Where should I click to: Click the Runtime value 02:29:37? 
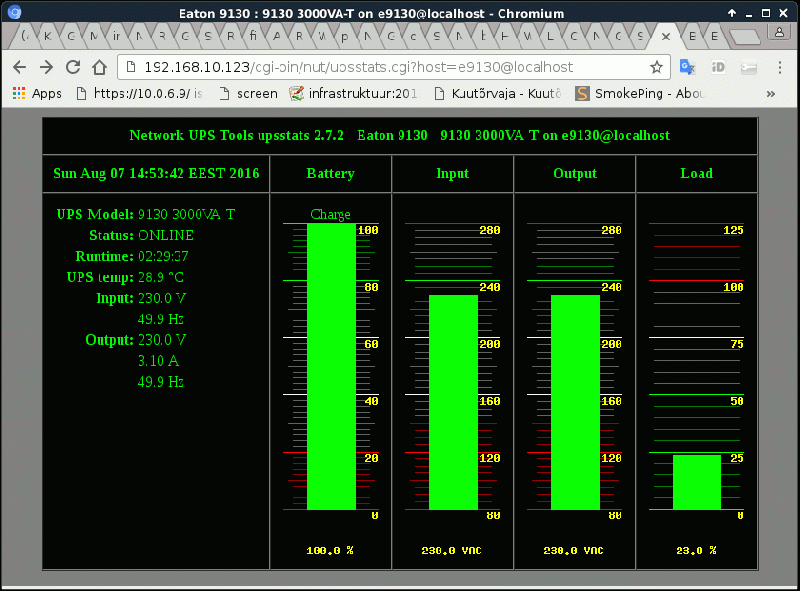[x=163, y=256]
